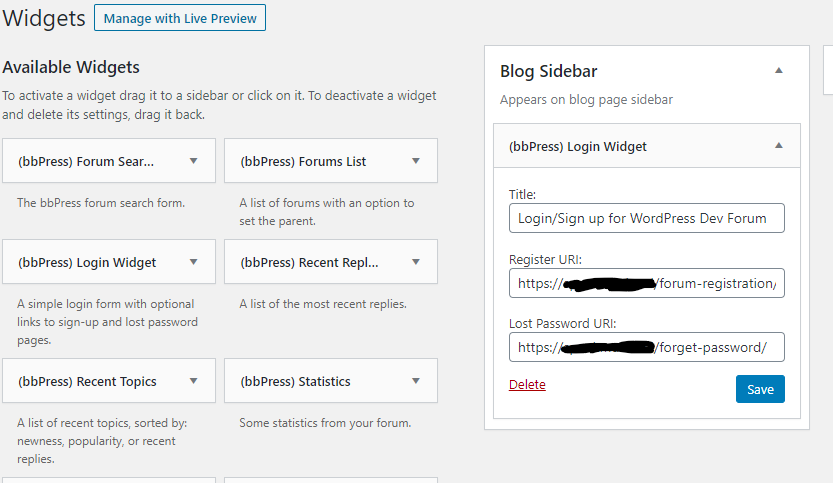Click the Register URI input field
833x483 pixels.
647,283
